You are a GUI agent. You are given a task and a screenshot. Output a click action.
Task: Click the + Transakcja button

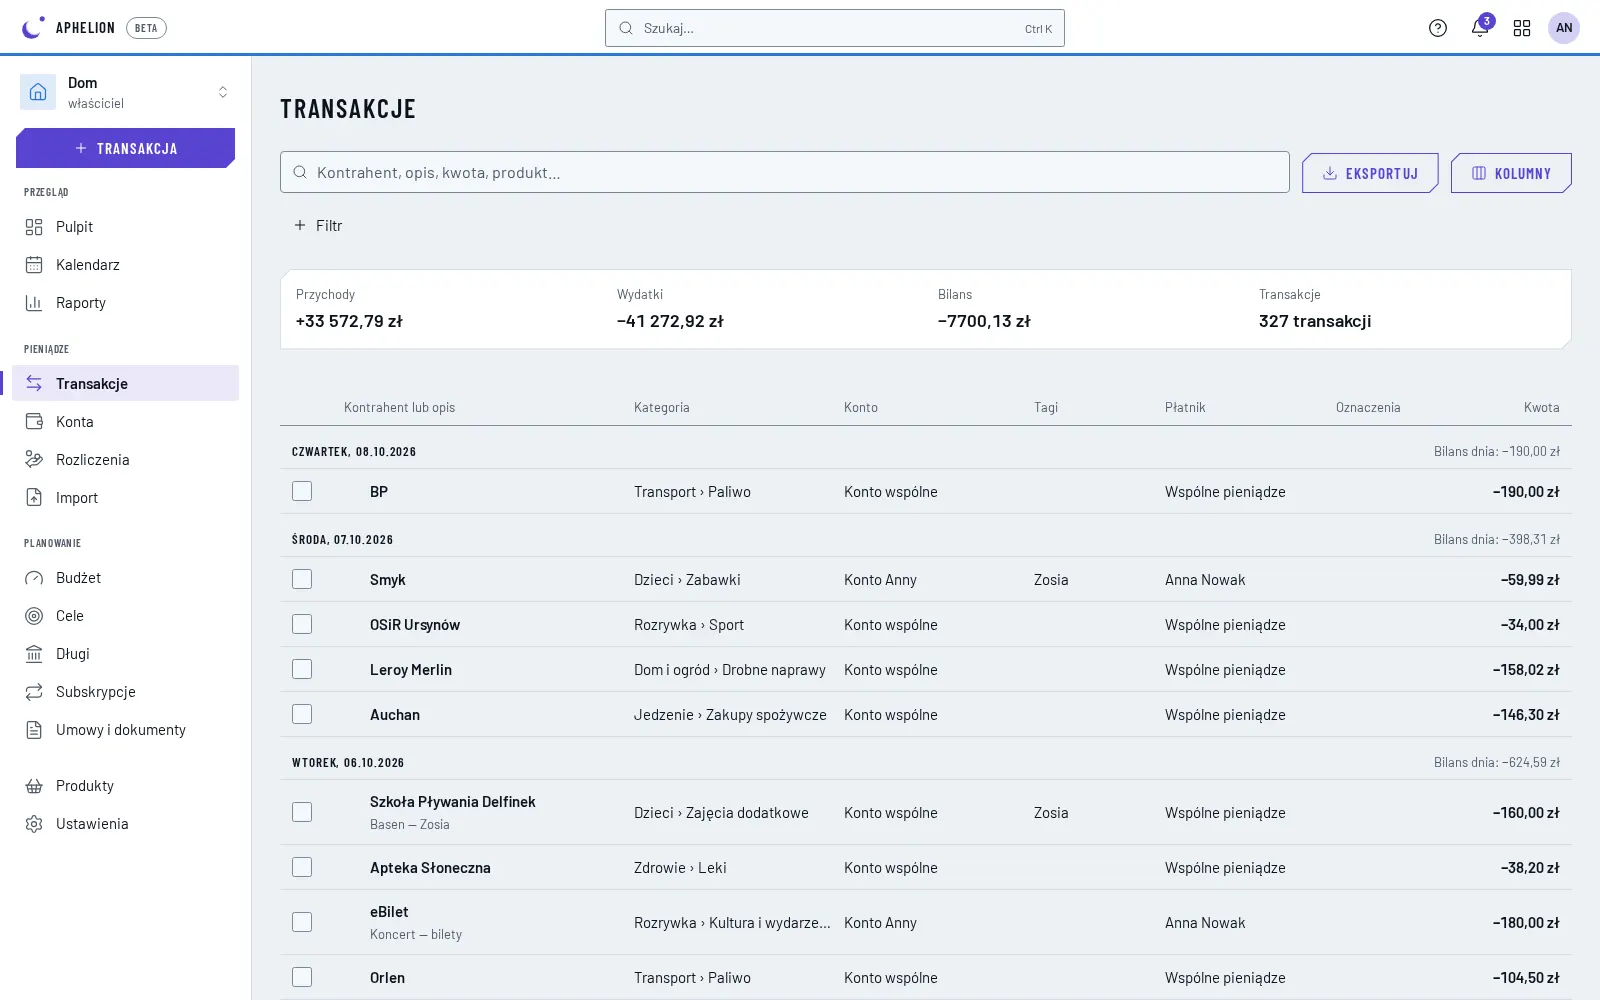[126, 148]
